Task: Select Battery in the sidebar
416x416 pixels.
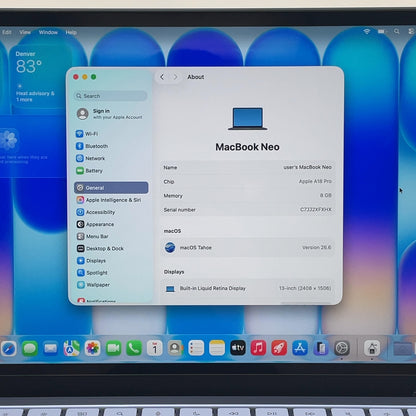Action: [89, 171]
